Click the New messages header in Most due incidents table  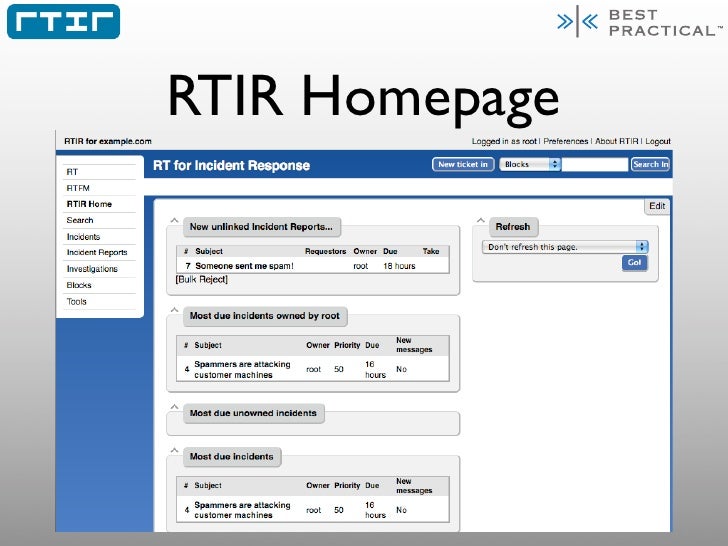[x=414, y=486]
